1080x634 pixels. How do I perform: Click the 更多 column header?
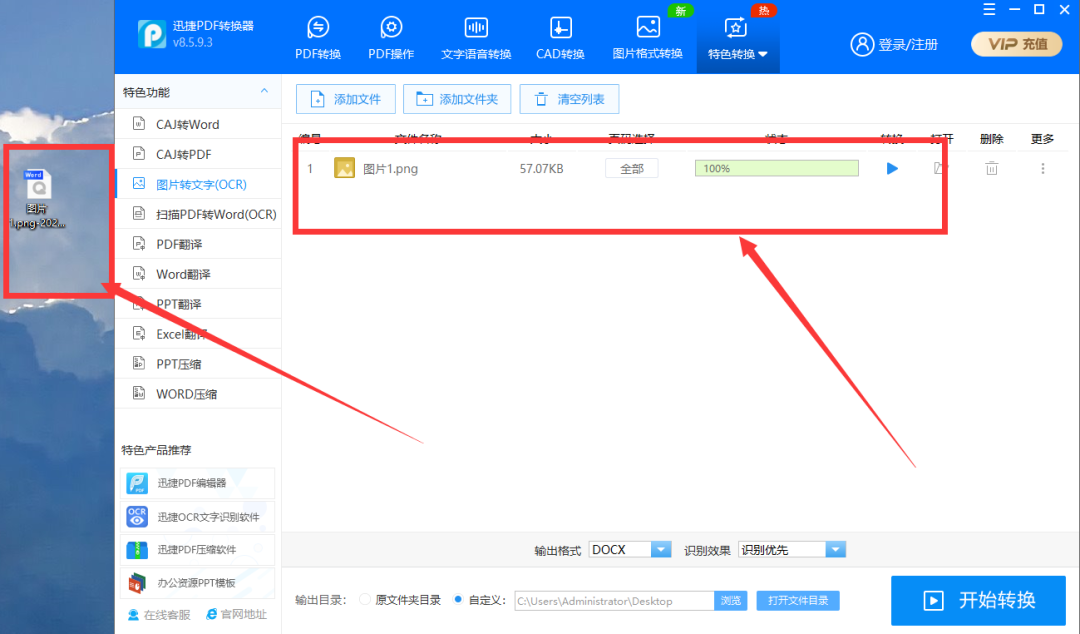point(1043,139)
